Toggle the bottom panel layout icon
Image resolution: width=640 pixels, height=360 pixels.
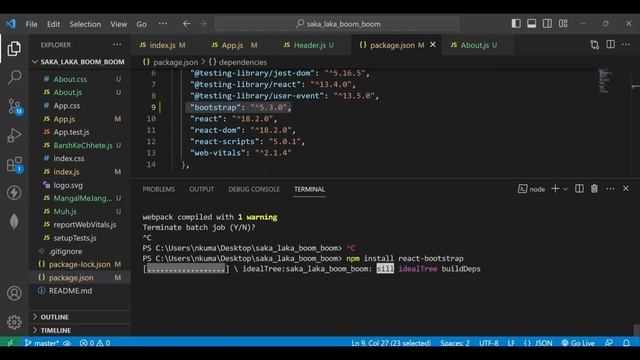coord(531,24)
